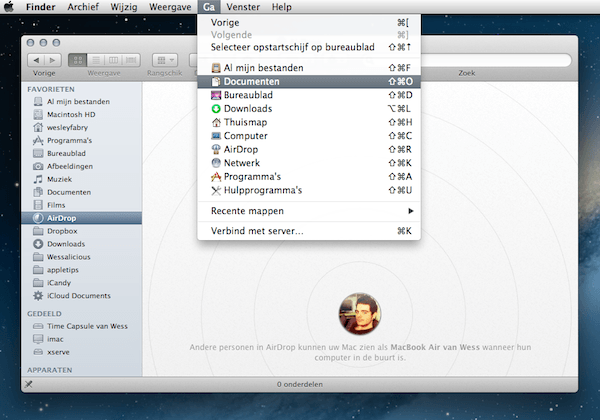600x420 pixels.
Task: Click the customize icon in status bar
Action: click(29, 384)
